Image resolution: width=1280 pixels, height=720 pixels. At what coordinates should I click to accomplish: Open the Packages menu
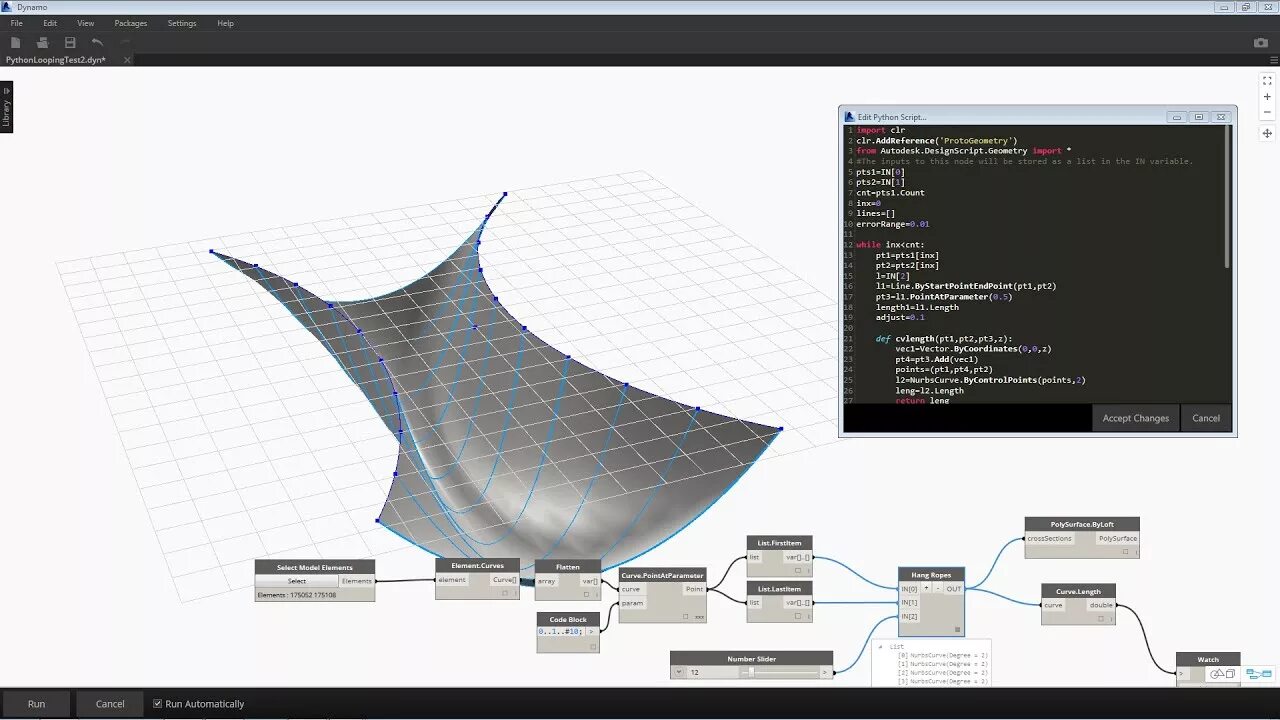point(131,23)
